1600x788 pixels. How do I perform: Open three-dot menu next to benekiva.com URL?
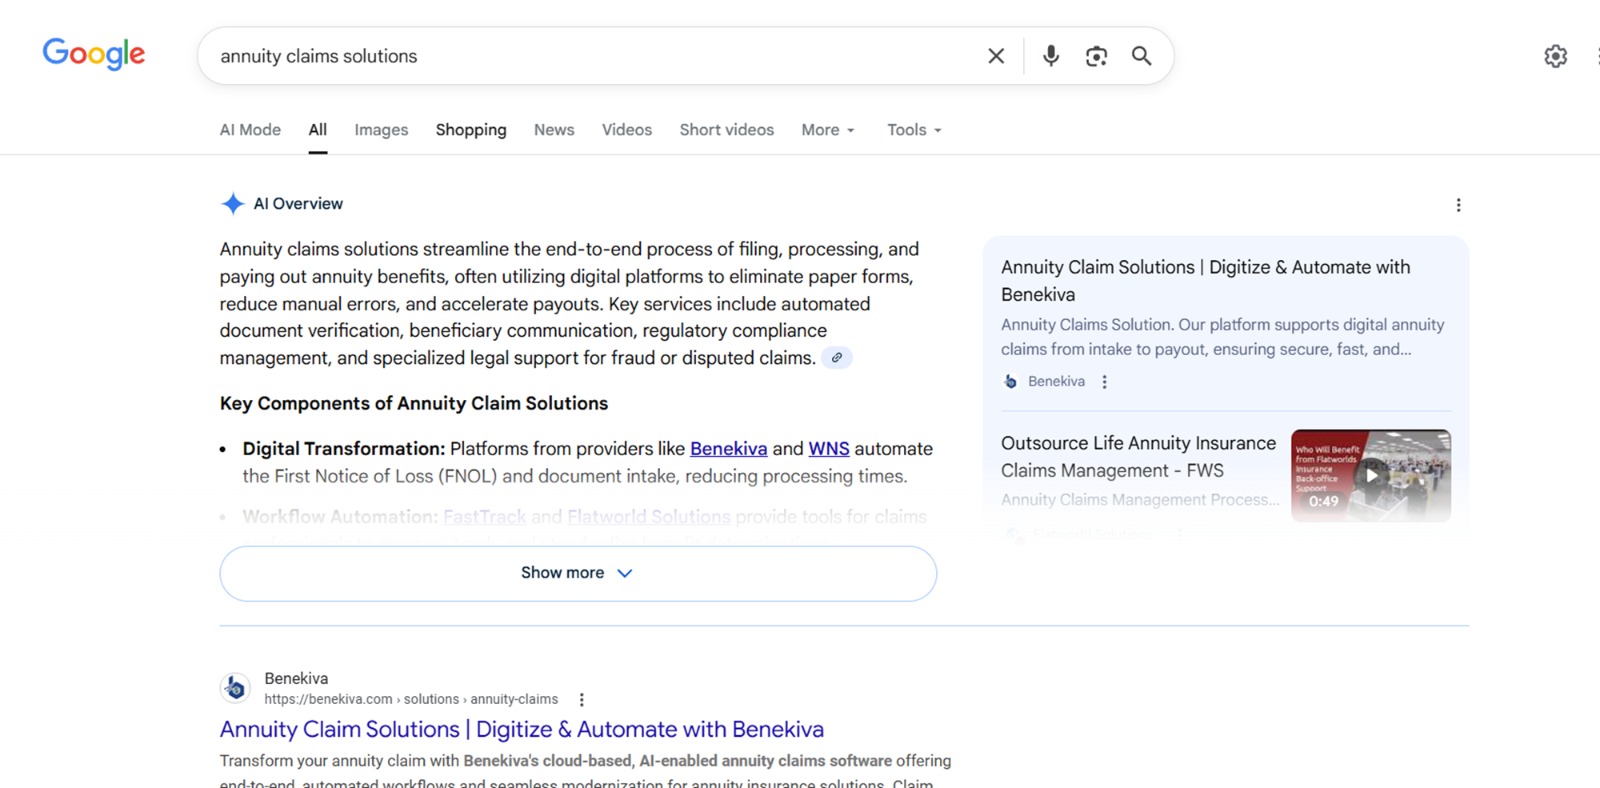581,700
